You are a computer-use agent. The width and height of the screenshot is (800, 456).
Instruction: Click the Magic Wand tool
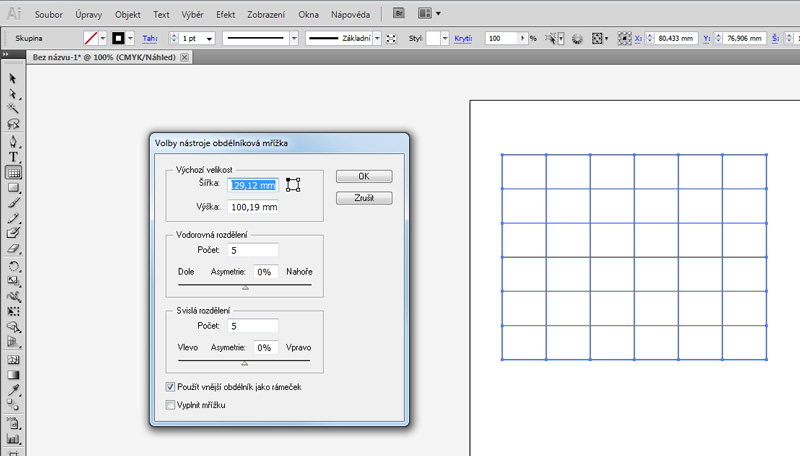tap(14, 108)
